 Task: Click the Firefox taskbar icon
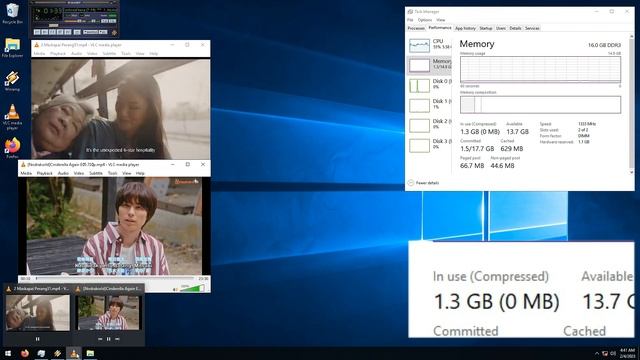pyautogui.click(x=24, y=353)
